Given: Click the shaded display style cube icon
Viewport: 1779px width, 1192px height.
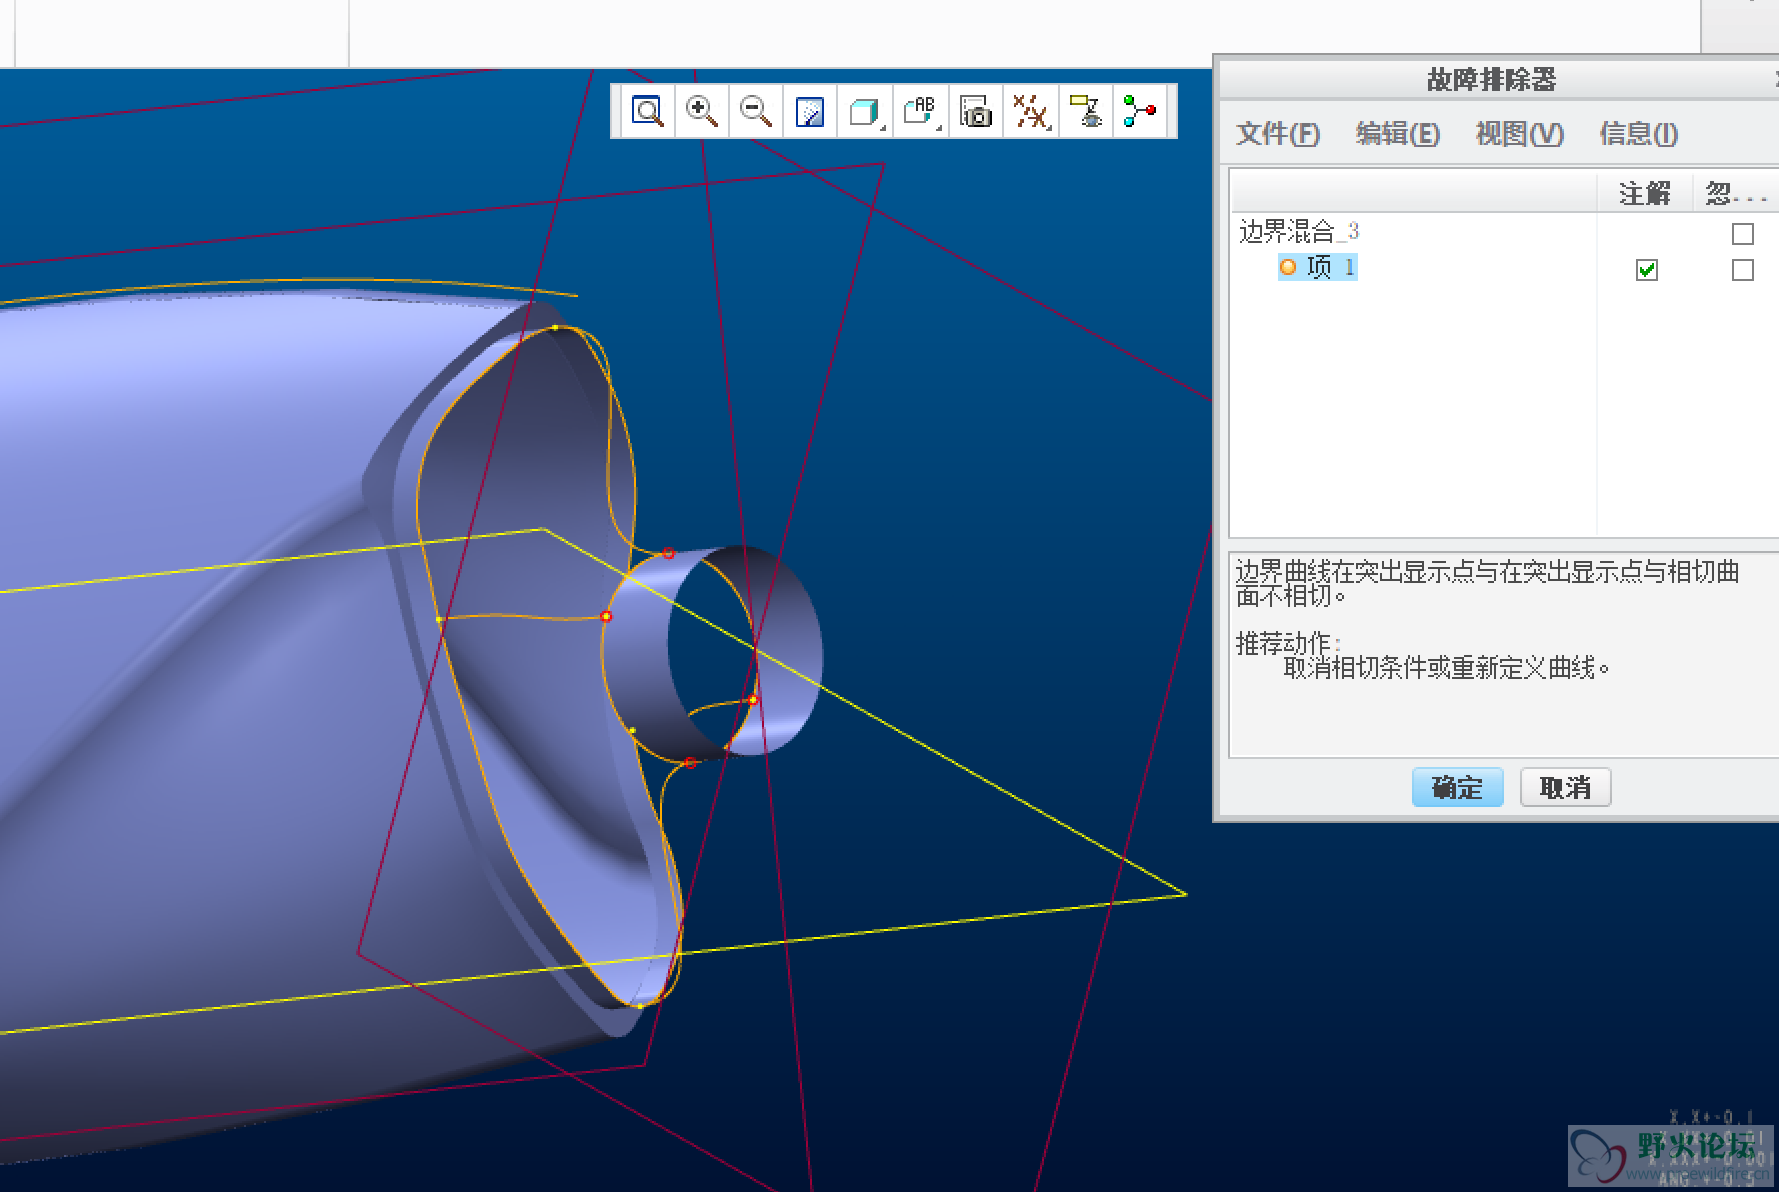Looking at the screenshot, I should (x=861, y=111).
